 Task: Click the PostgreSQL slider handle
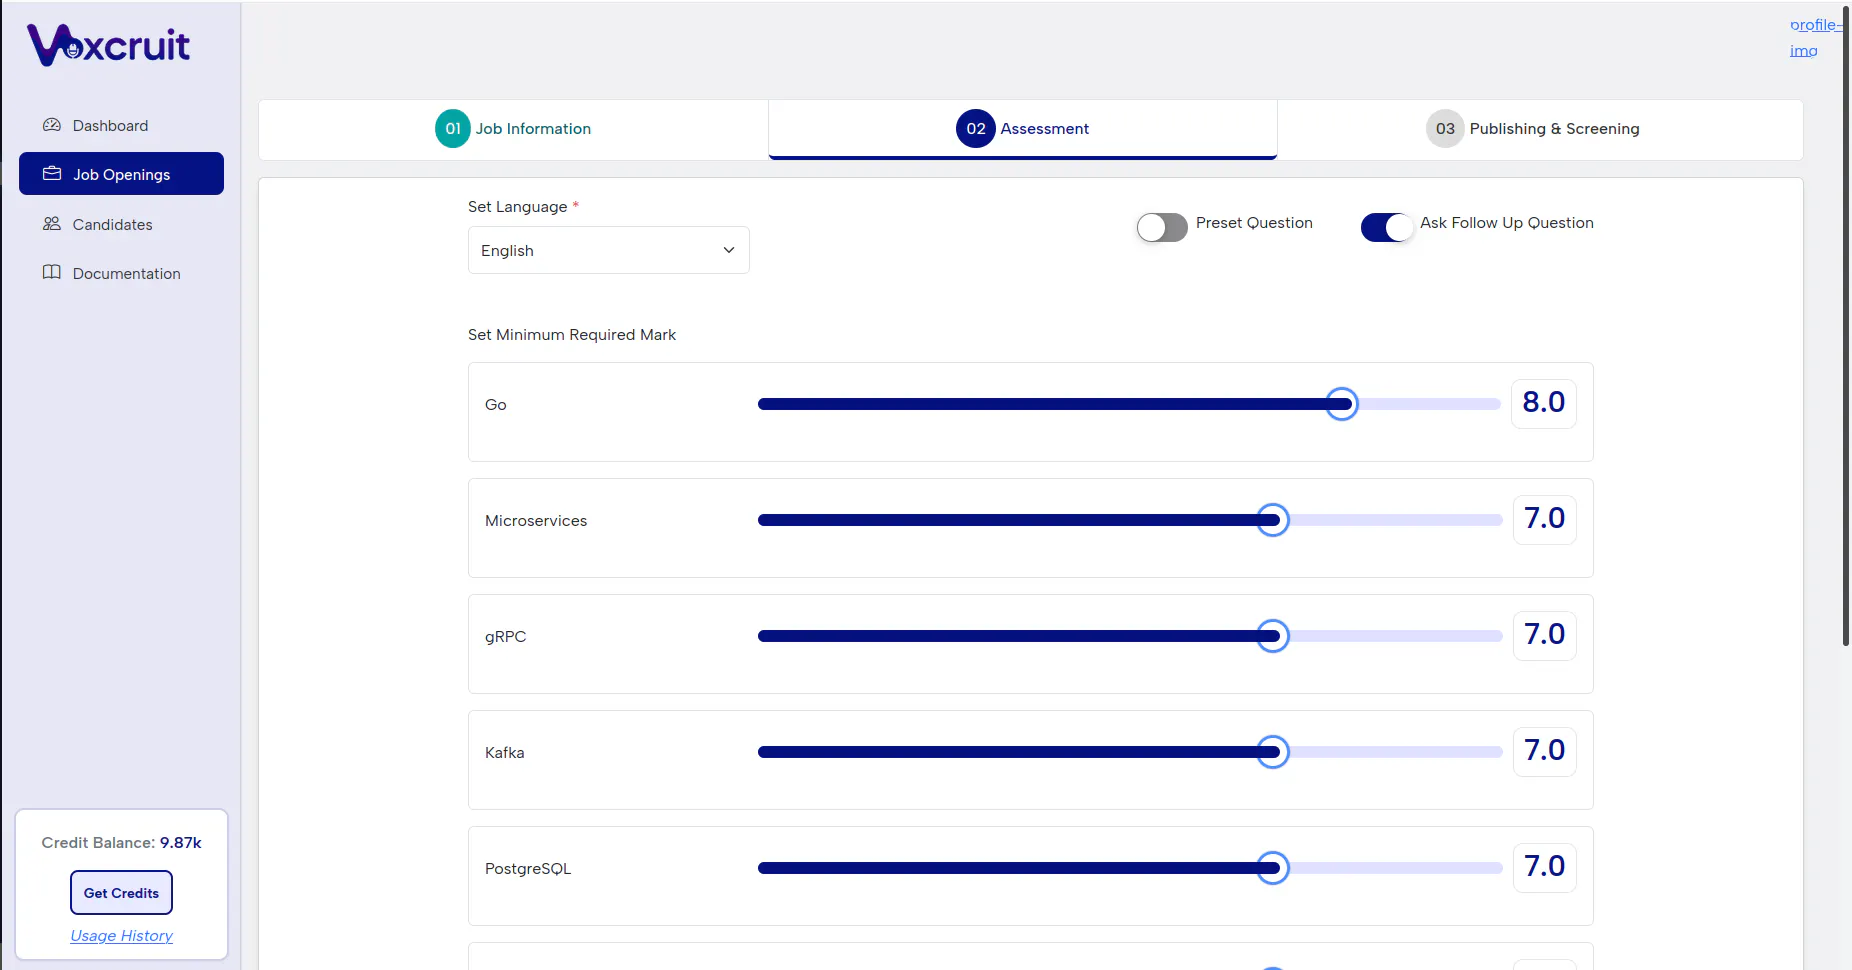coord(1273,868)
